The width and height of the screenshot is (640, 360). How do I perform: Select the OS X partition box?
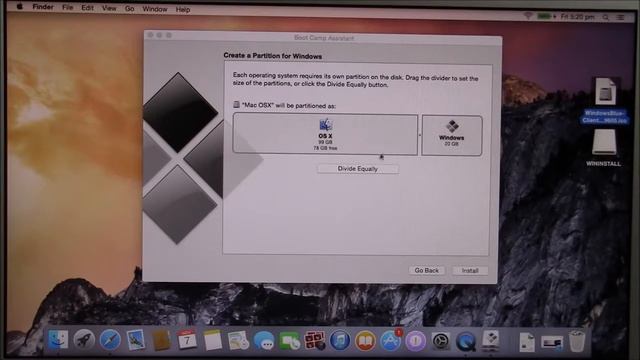(325, 134)
